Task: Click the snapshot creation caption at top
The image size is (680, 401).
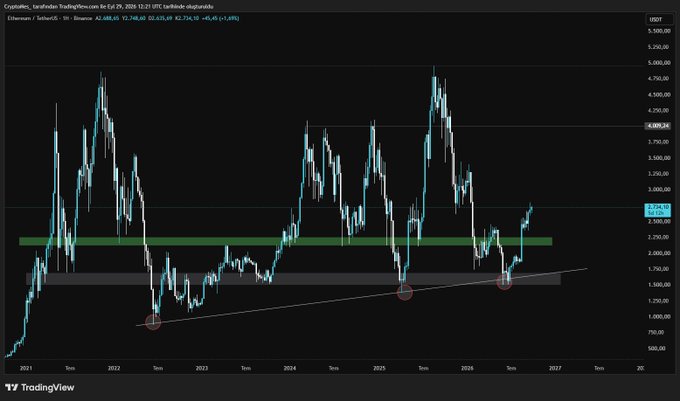Action: (x=108, y=7)
